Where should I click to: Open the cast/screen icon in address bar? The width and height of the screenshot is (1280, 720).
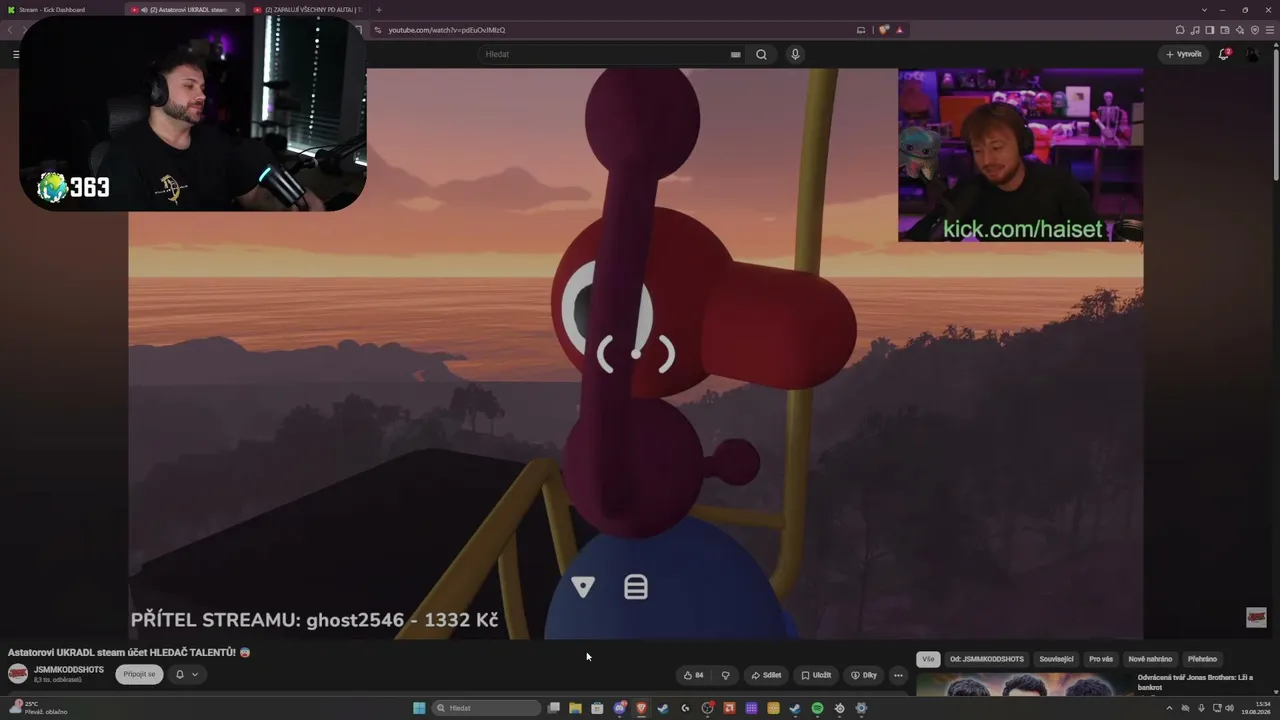pyautogui.click(x=861, y=30)
